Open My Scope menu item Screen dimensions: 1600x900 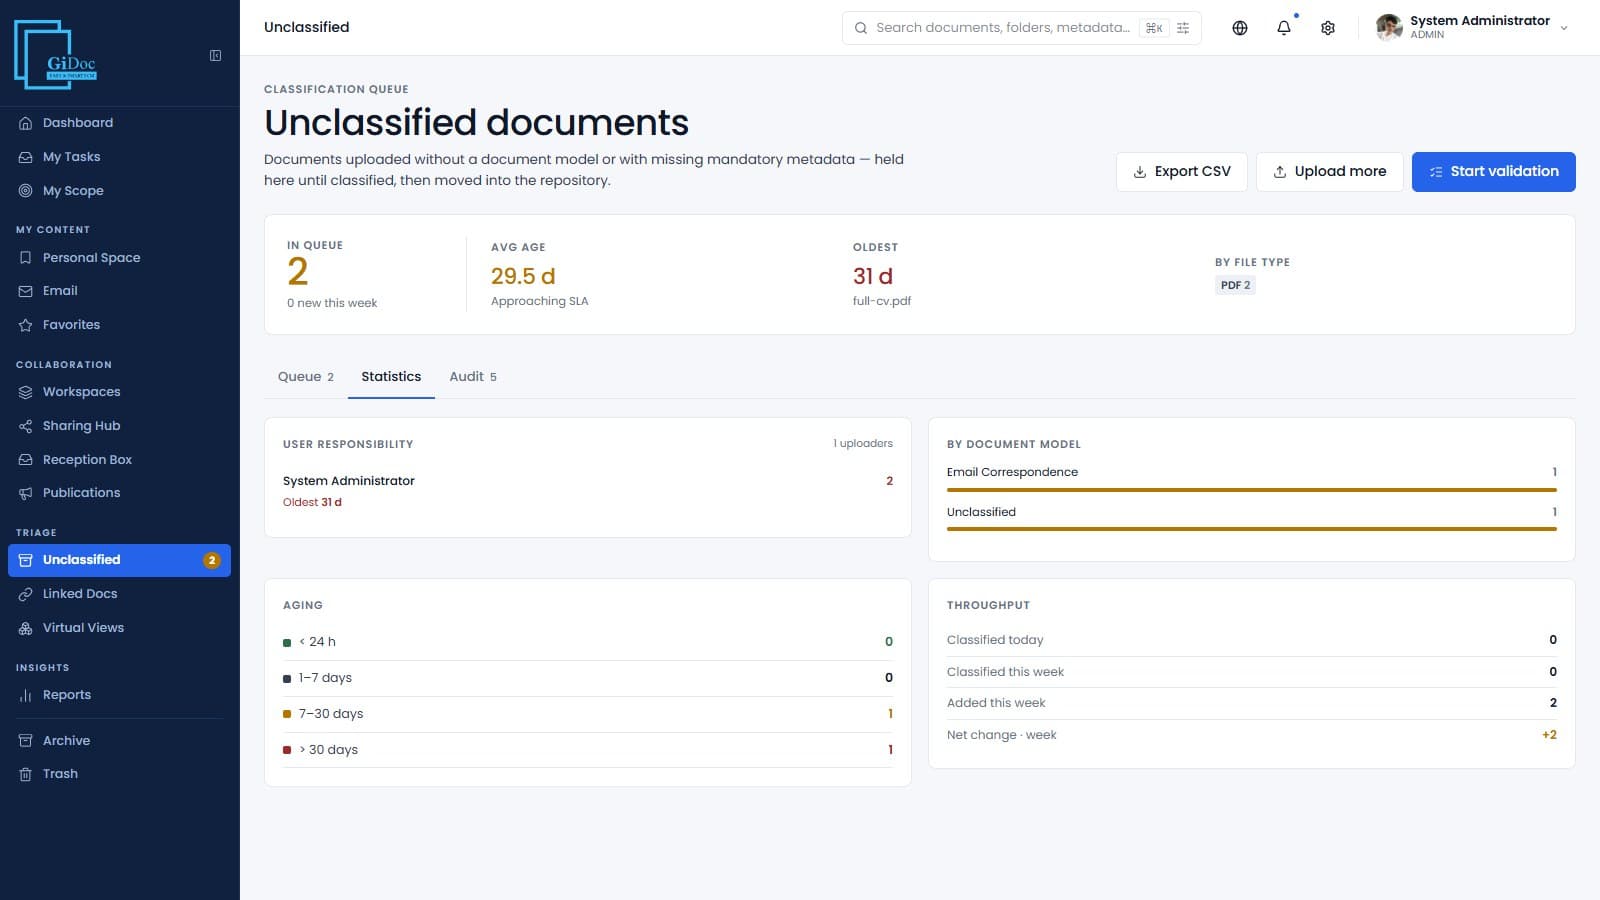click(x=120, y=191)
